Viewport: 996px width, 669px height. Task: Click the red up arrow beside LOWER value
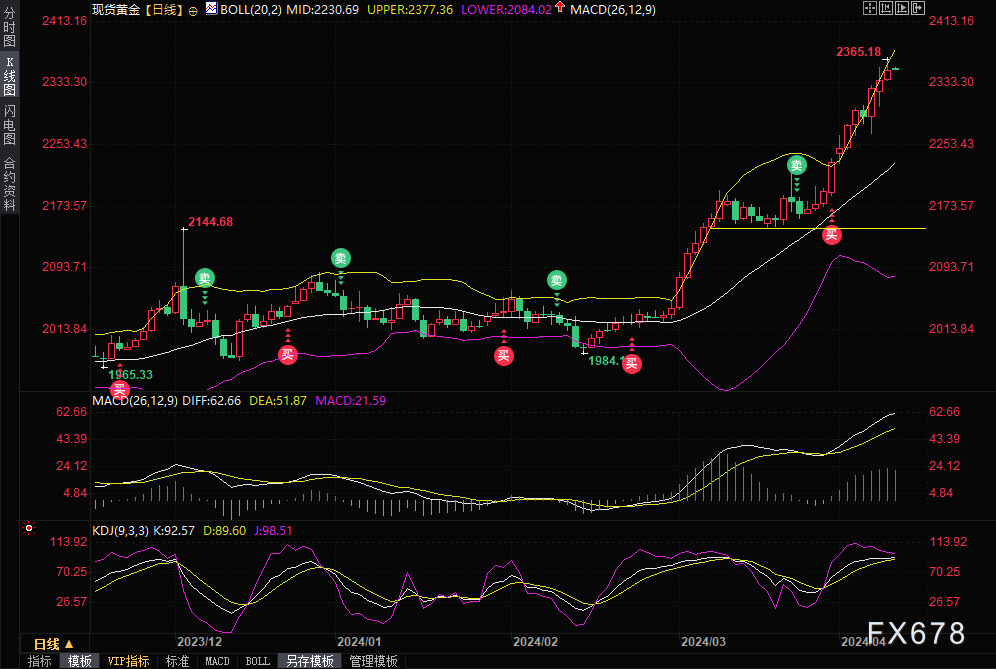(x=560, y=7)
